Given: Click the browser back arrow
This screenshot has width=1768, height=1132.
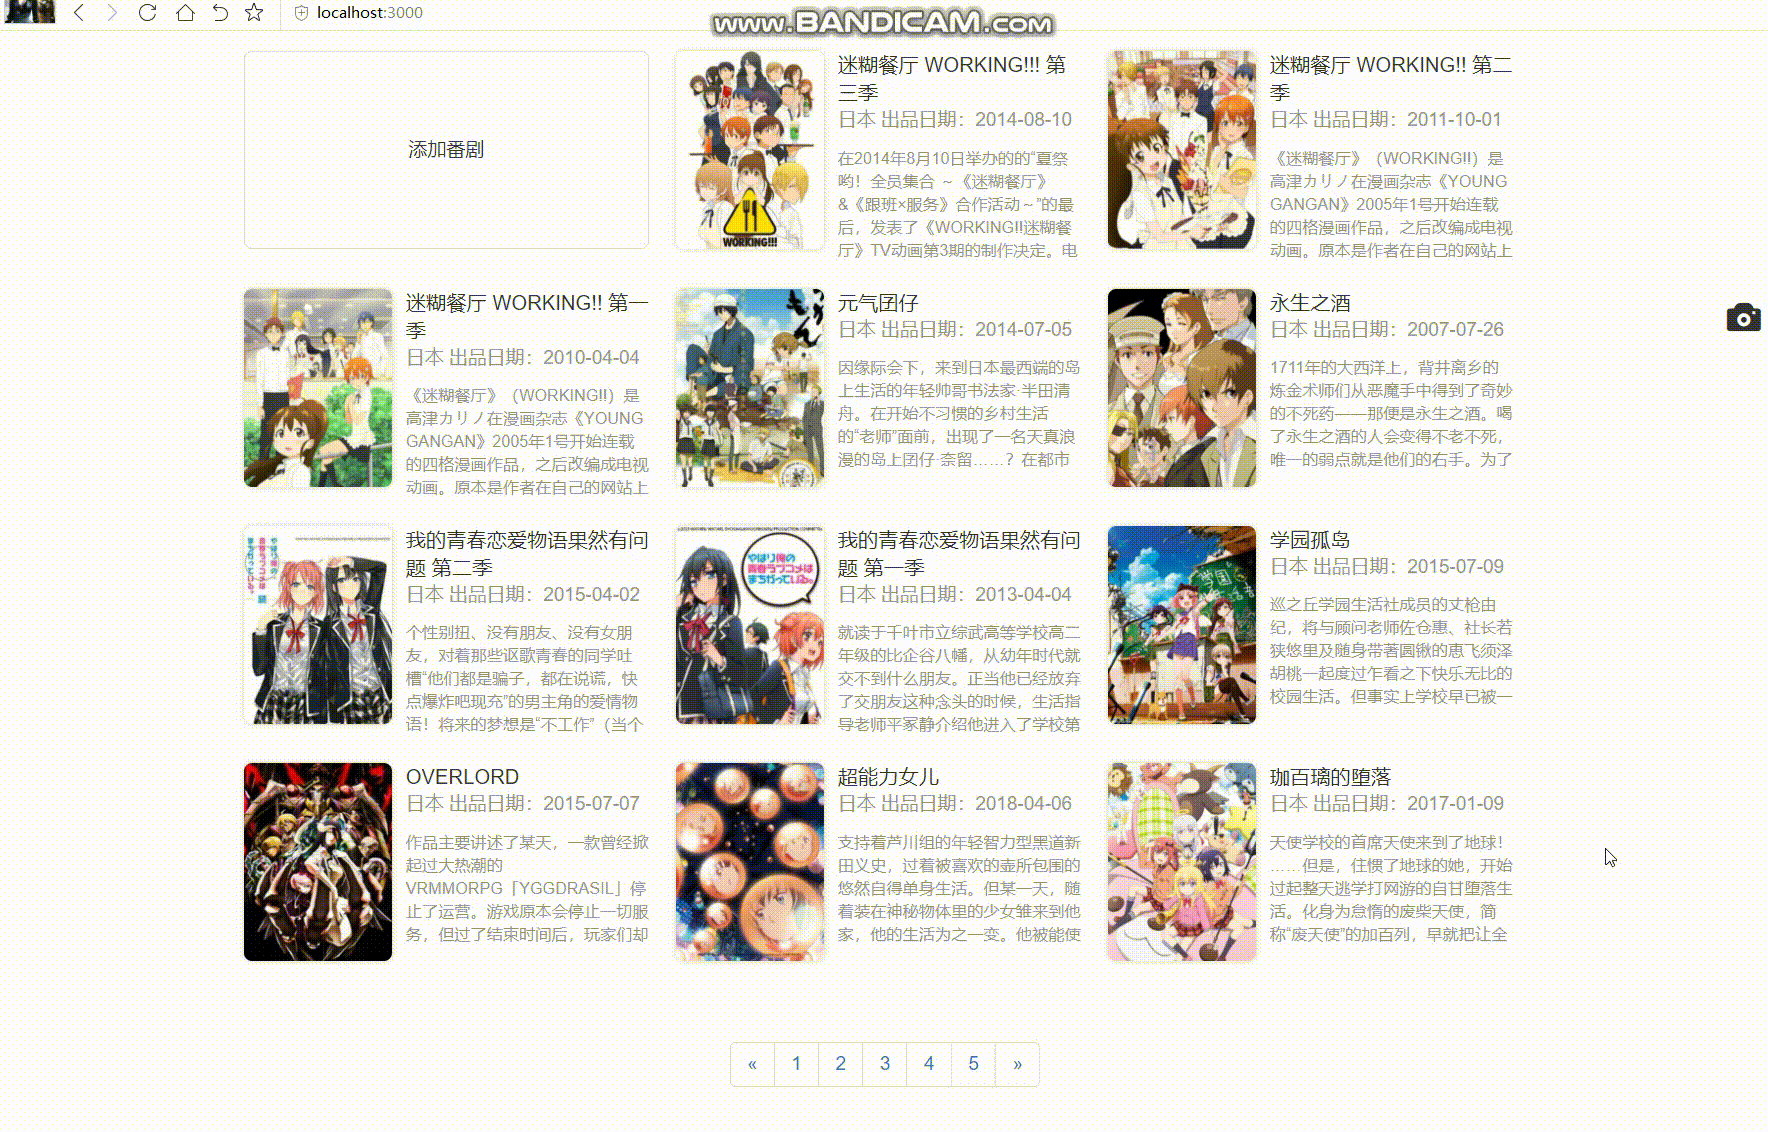Looking at the screenshot, I should tap(79, 13).
